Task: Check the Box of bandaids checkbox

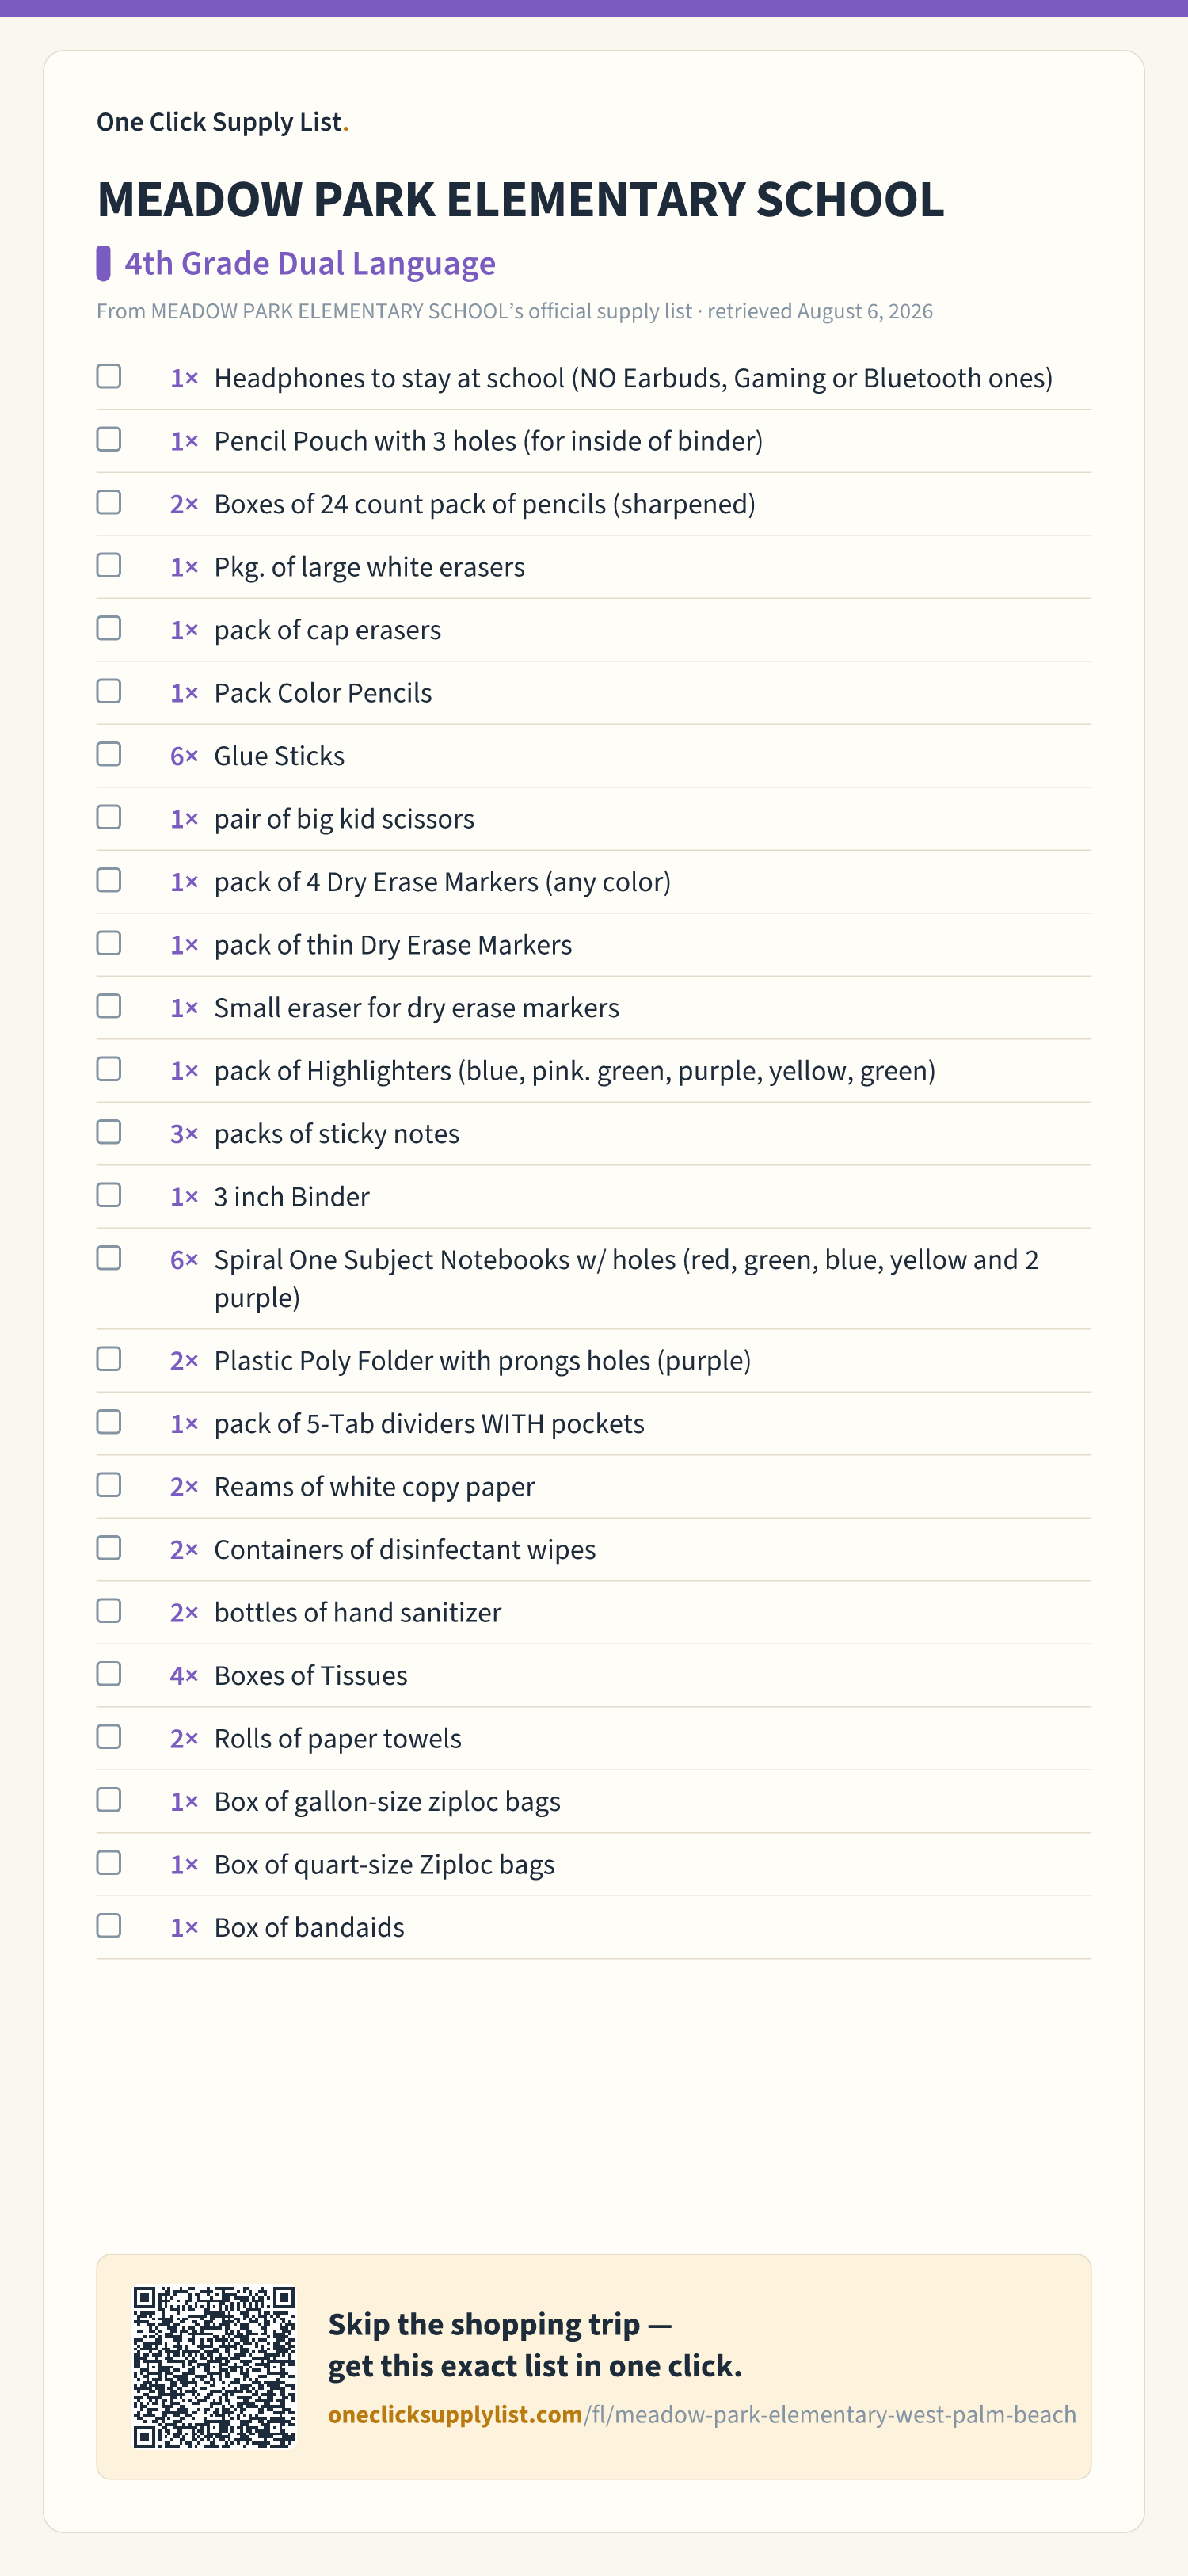Action: [x=109, y=1926]
